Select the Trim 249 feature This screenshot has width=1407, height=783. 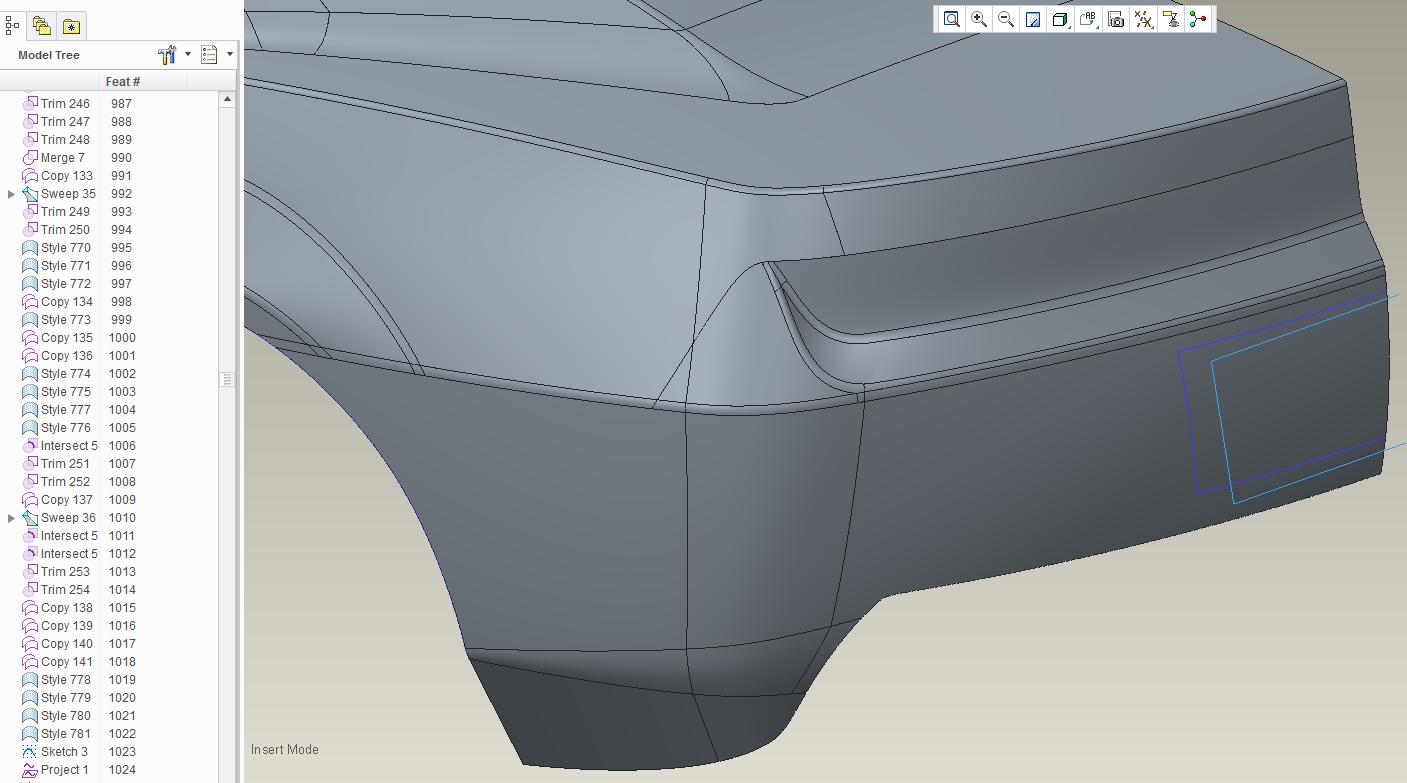[x=65, y=212]
